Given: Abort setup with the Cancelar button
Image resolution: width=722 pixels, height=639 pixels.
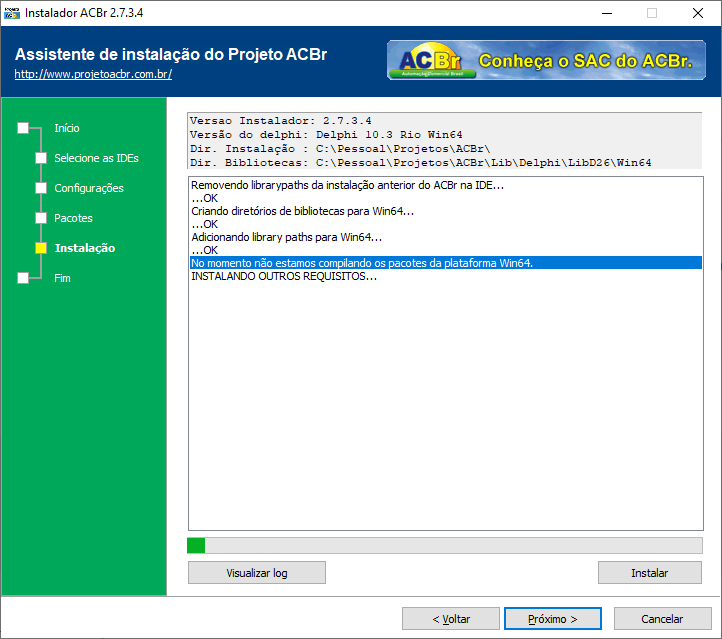Looking at the screenshot, I should pyautogui.click(x=662, y=619).
